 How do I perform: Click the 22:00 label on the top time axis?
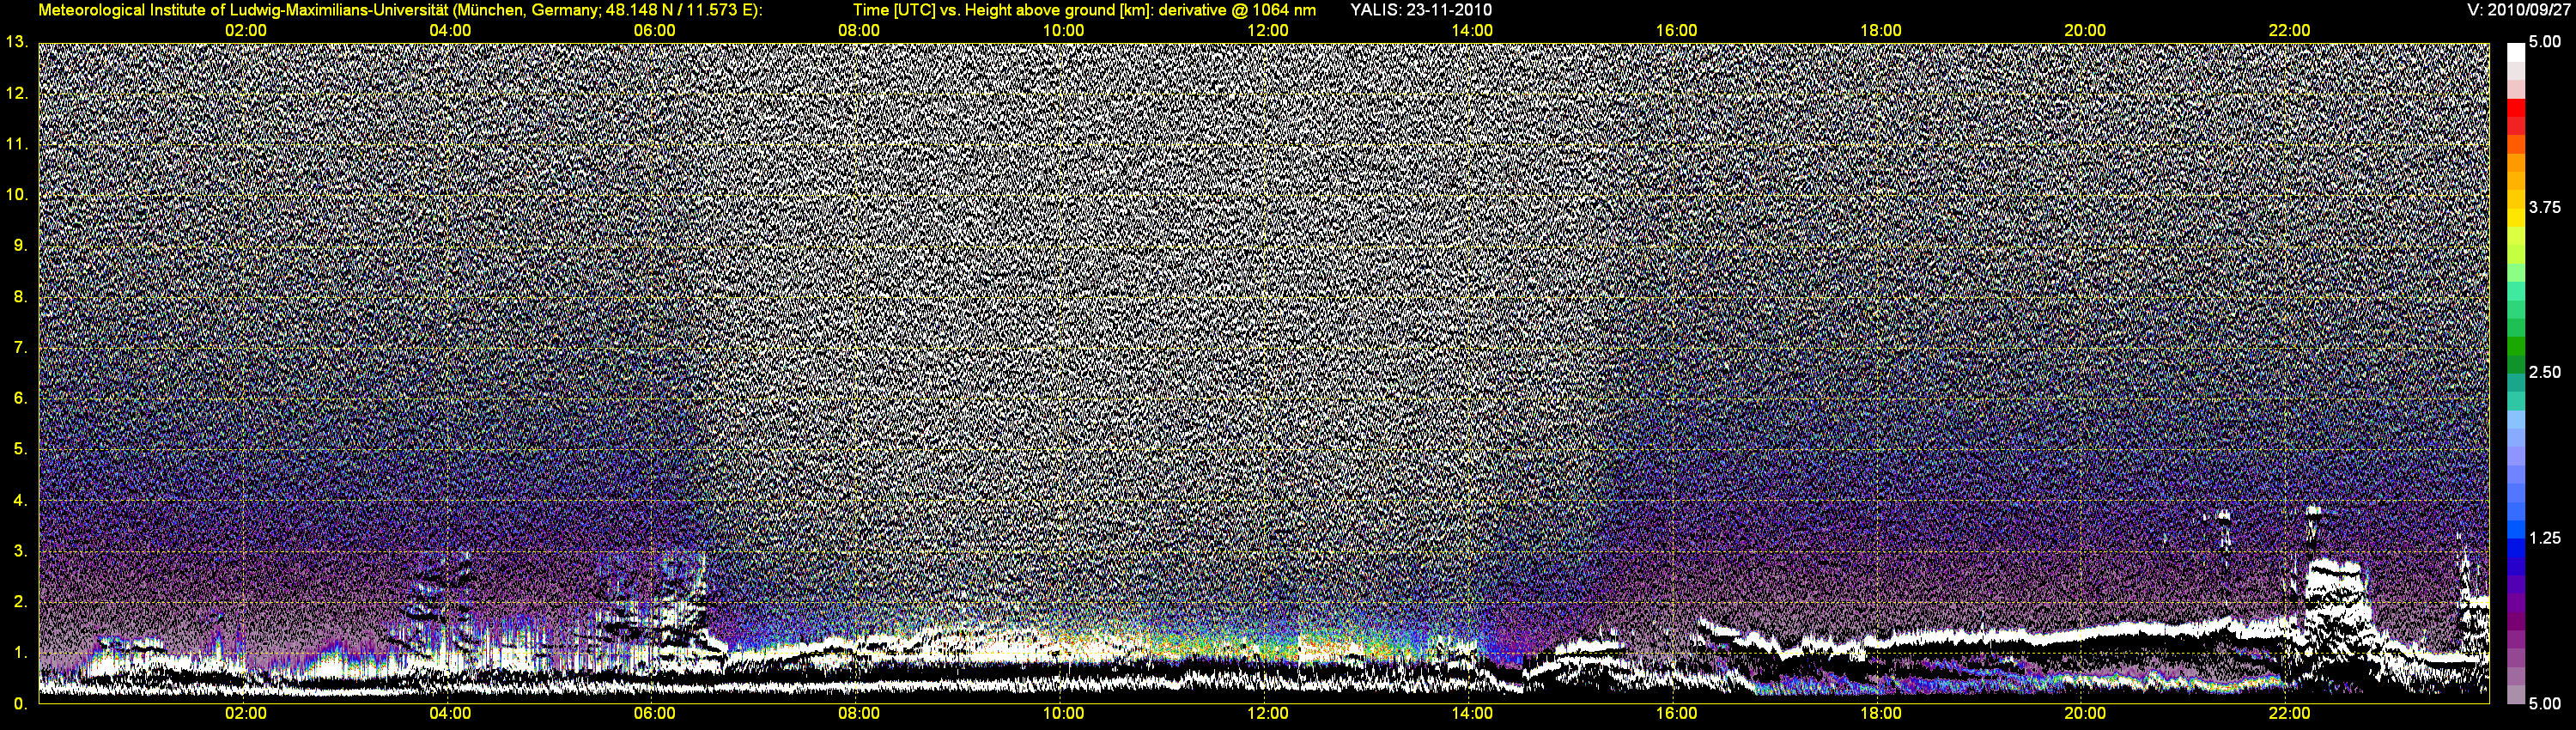(2289, 31)
